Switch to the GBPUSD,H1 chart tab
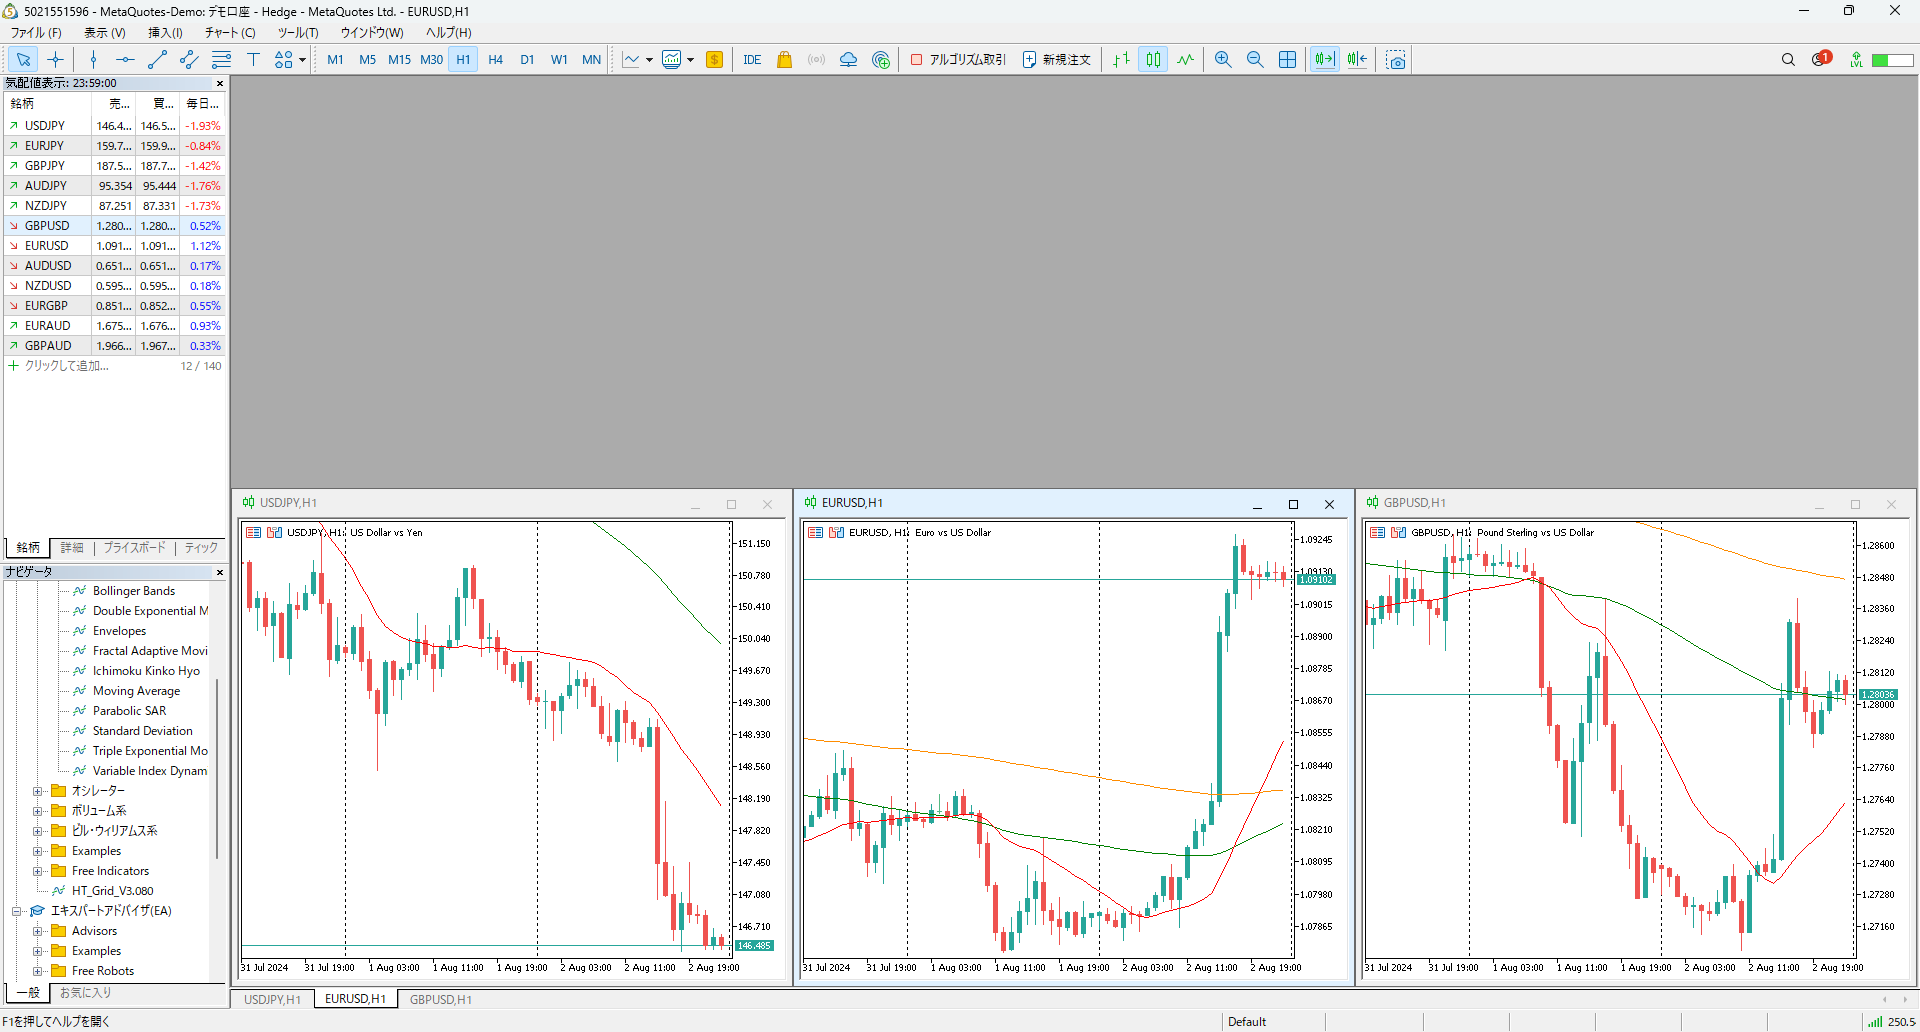The image size is (1920, 1032). pyautogui.click(x=440, y=999)
